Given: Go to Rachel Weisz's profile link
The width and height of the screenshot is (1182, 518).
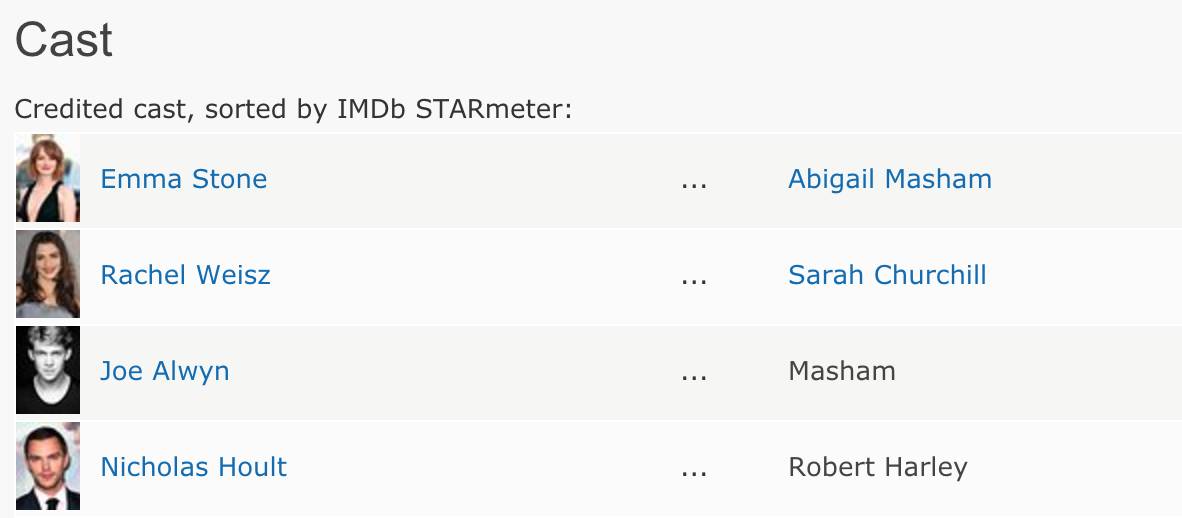Looking at the screenshot, I should click(x=185, y=275).
